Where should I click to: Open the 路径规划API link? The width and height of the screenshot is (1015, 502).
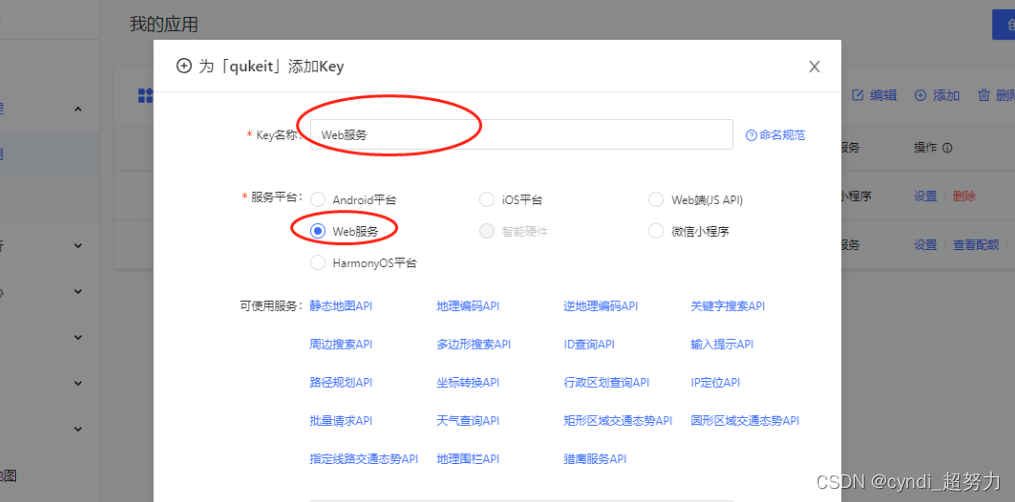click(x=341, y=382)
